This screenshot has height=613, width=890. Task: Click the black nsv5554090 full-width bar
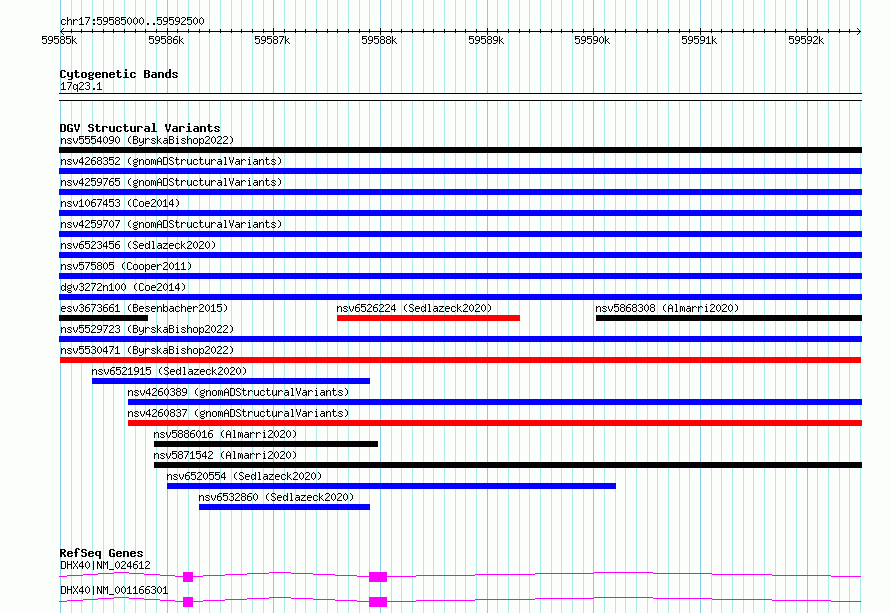(x=460, y=150)
